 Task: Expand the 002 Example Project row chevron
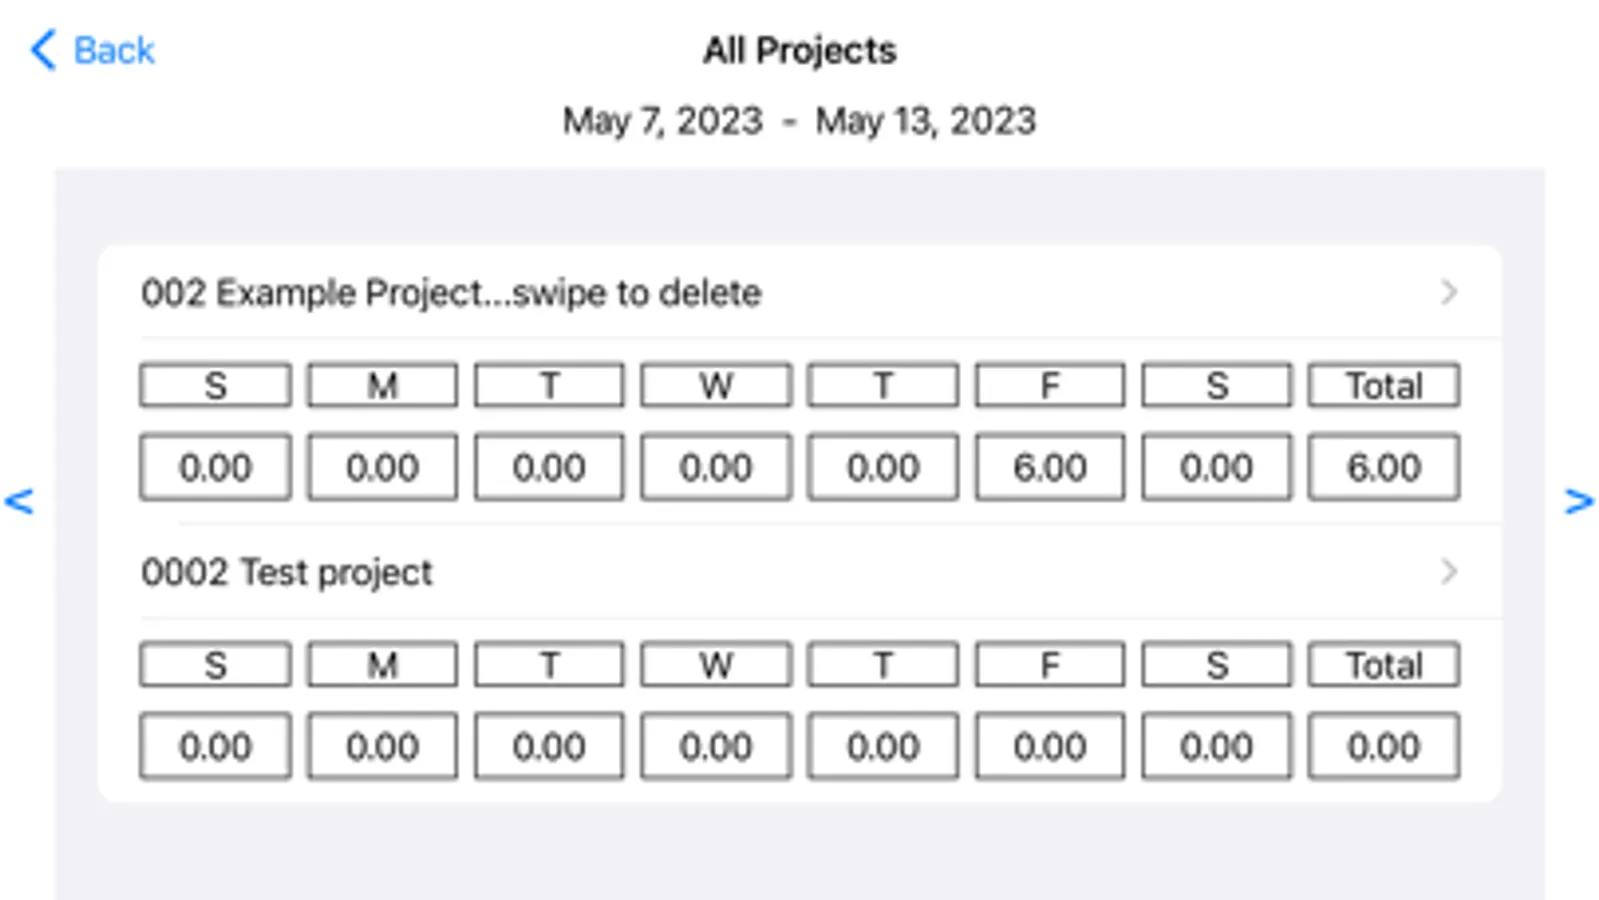coord(1448,293)
